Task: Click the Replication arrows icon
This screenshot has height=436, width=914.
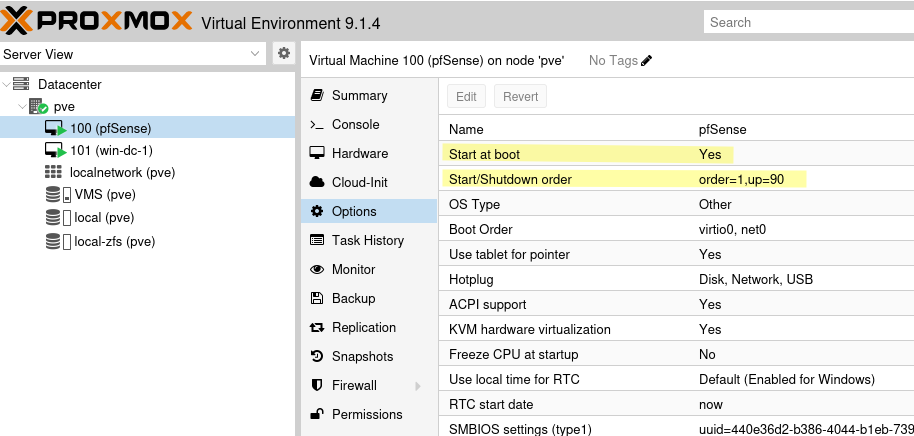Action: (317, 328)
